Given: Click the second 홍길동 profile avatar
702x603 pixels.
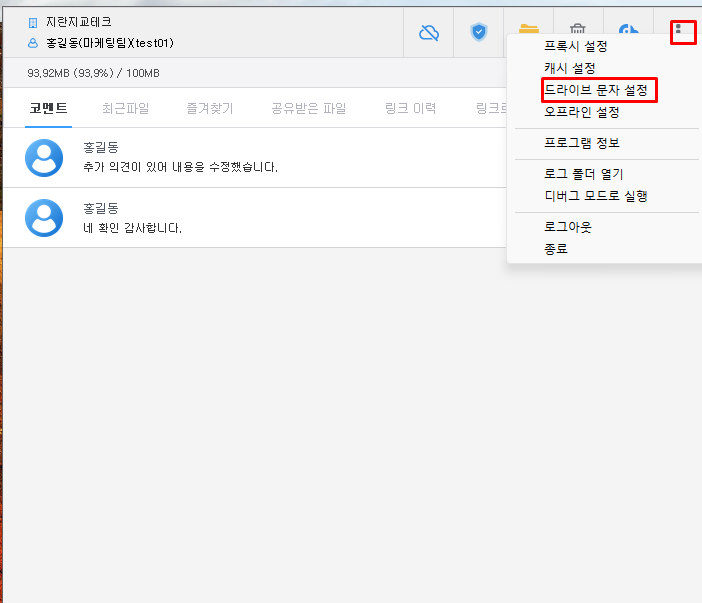Looking at the screenshot, I should 44,218.
